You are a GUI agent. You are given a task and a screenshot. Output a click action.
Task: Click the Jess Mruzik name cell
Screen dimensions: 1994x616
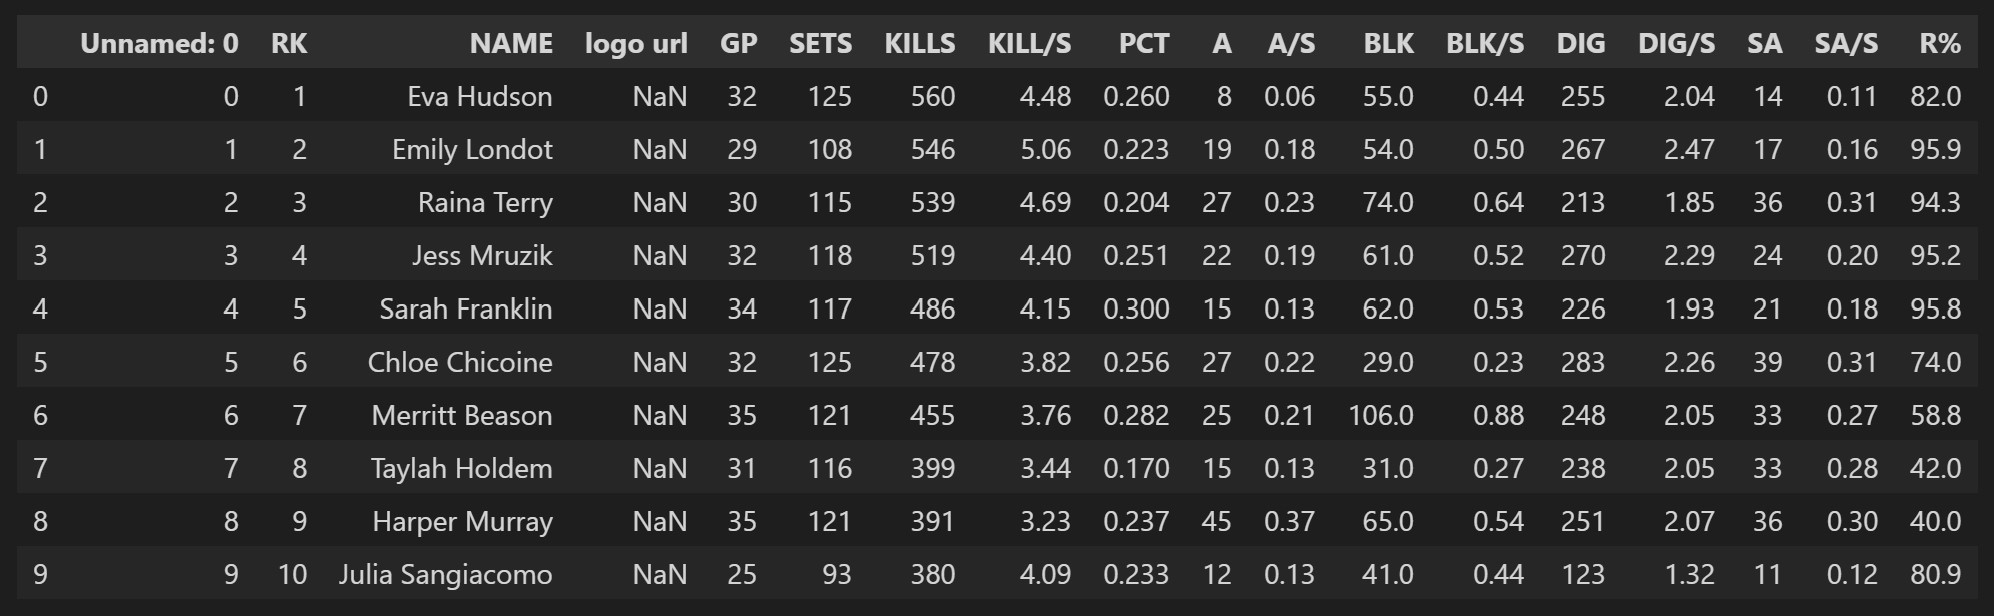(482, 256)
